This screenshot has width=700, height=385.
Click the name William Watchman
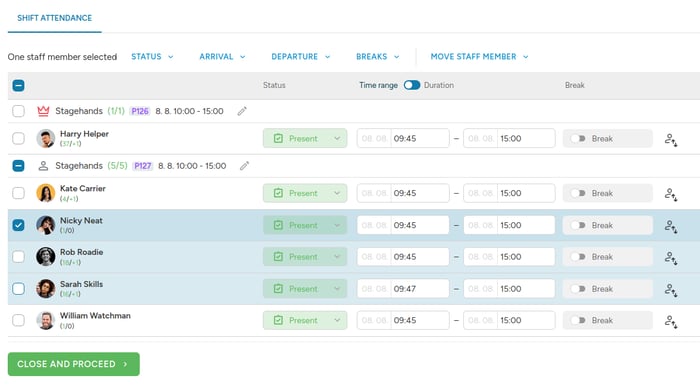(x=96, y=316)
